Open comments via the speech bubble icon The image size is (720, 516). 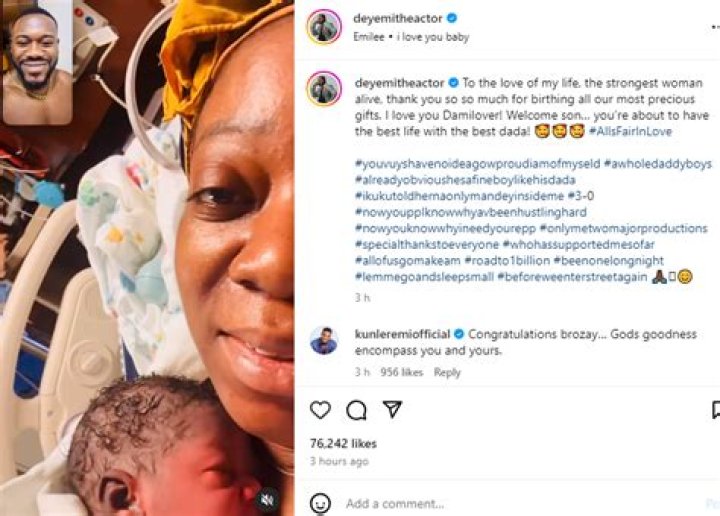[x=356, y=410]
